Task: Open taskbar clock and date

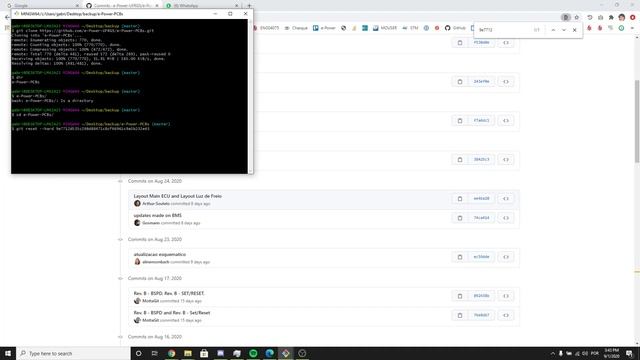Action: tap(611, 353)
